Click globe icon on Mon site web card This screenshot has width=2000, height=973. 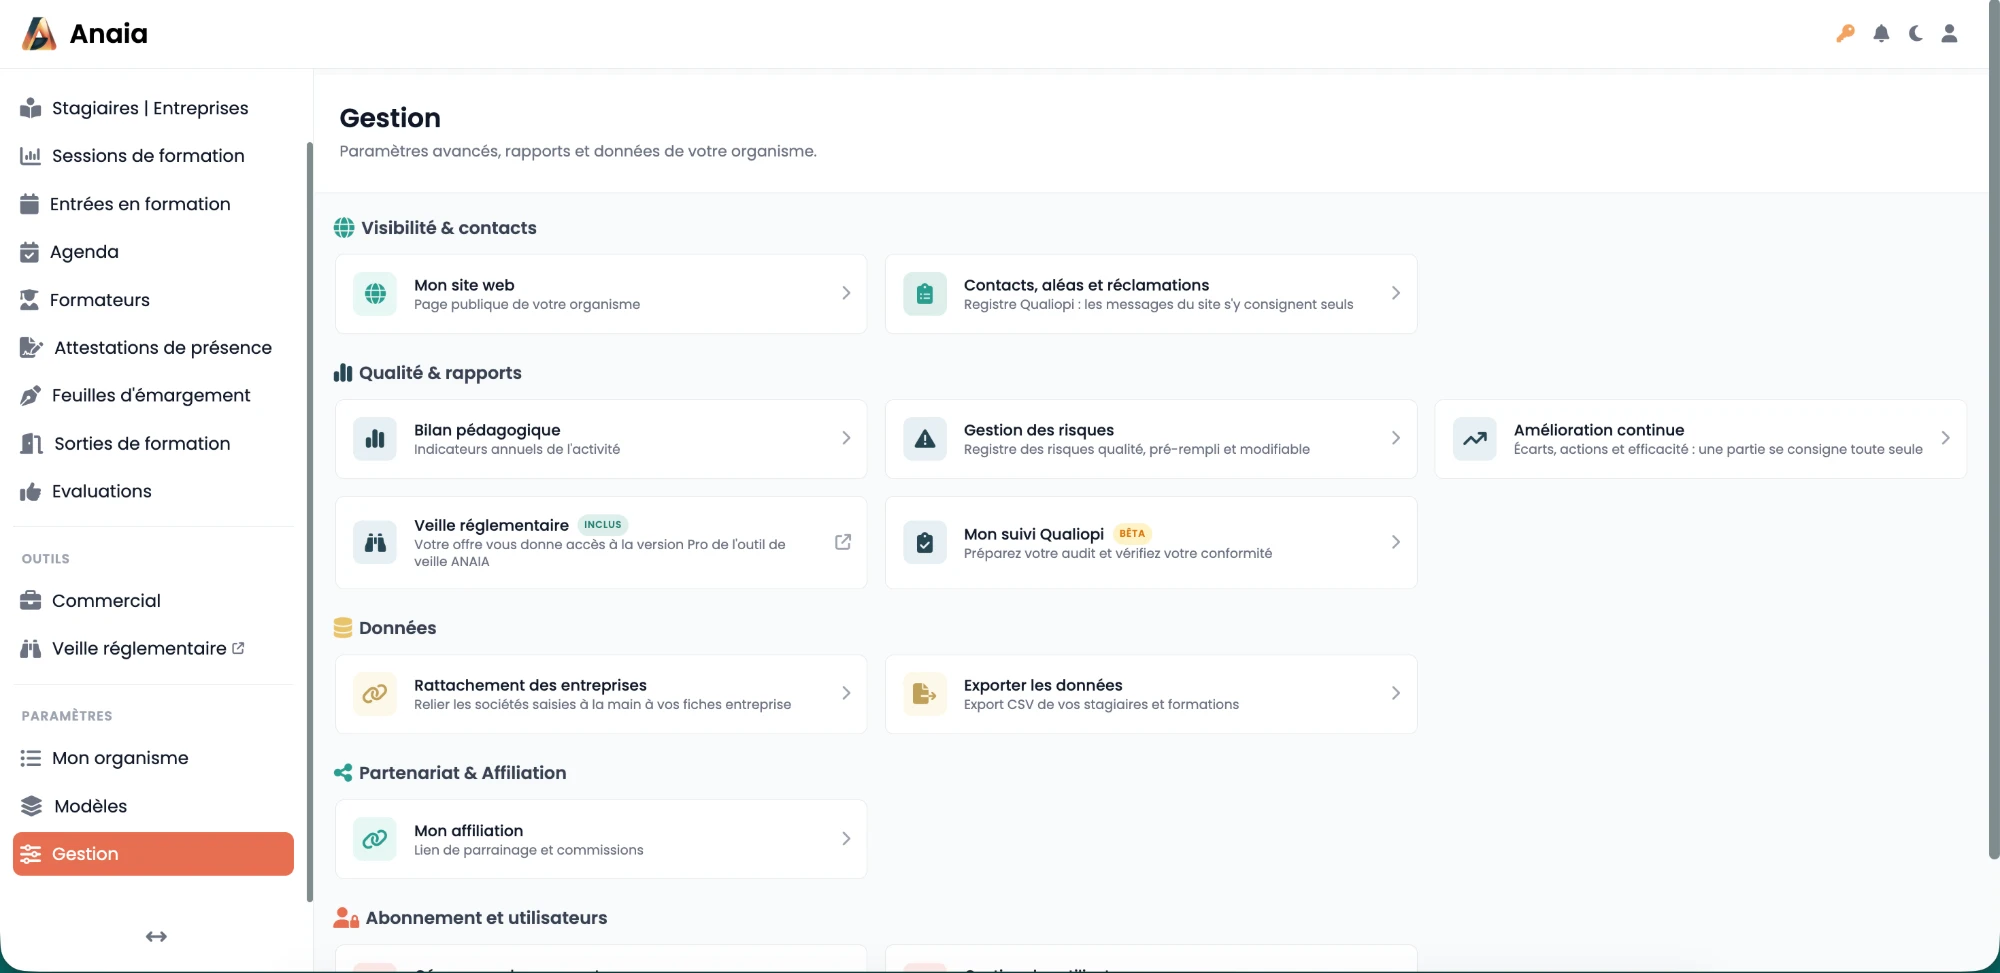pos(375,294)
